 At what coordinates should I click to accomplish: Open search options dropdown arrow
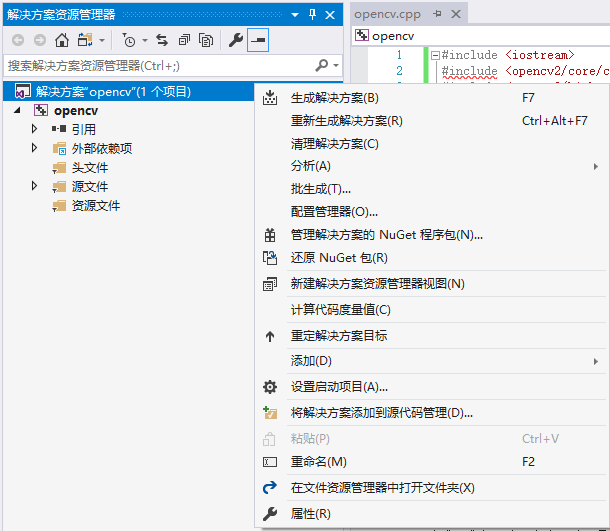(336, 65)
